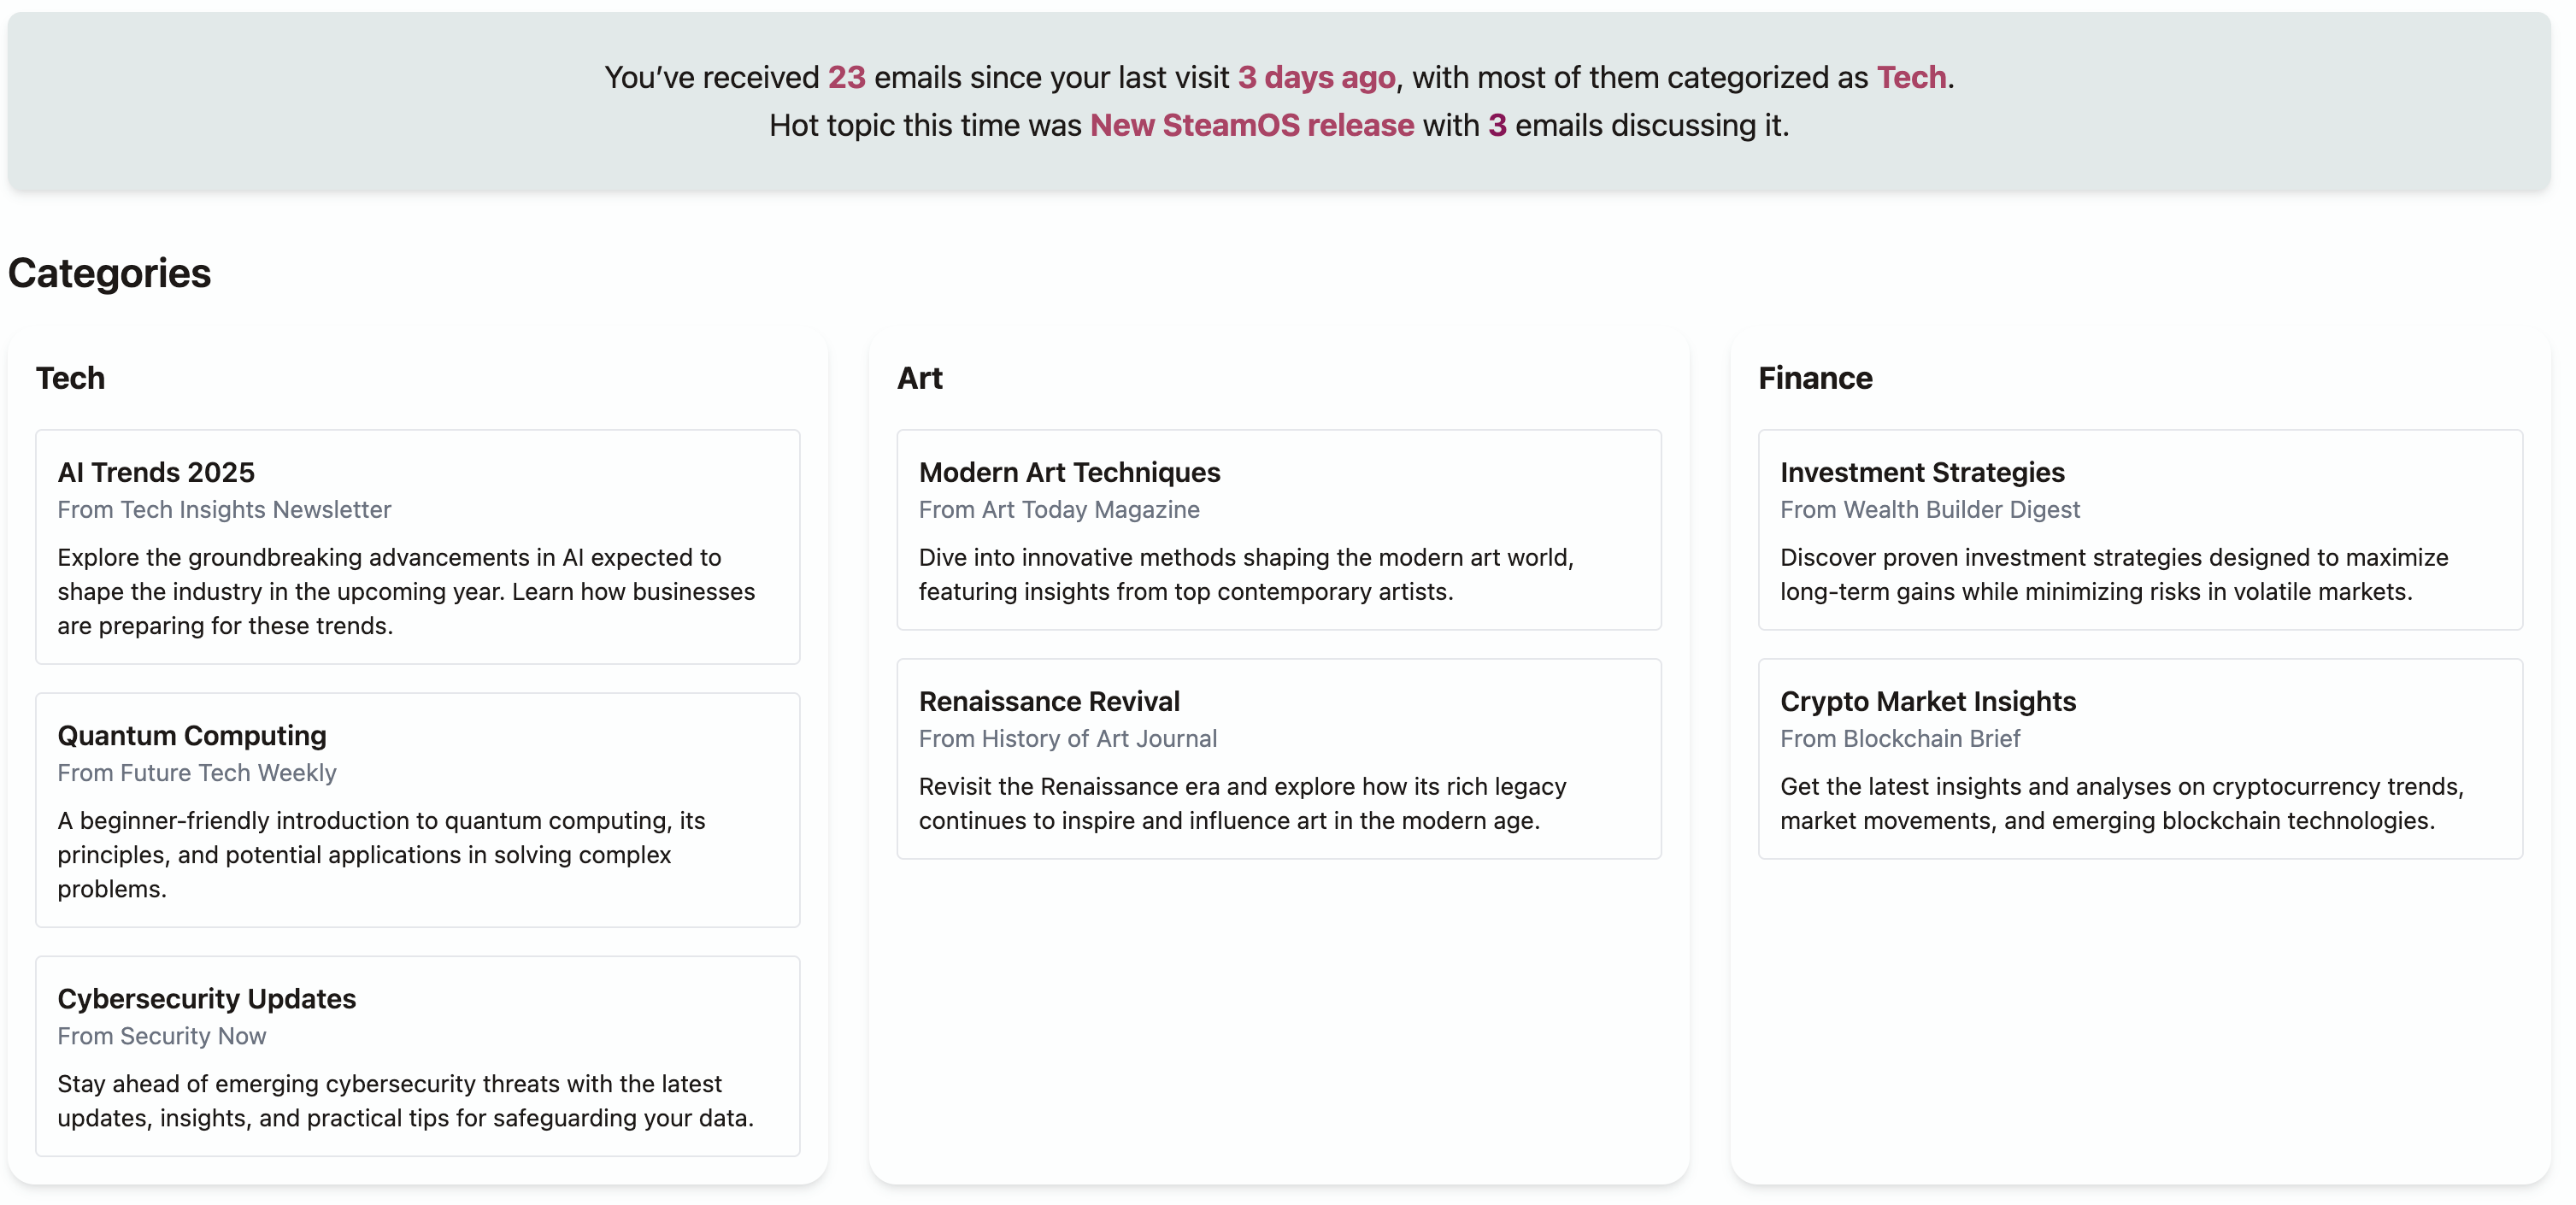The image size is (2576, 1205).
Task: Select the Cybersecurity Updates email
Action: point(206,998)
